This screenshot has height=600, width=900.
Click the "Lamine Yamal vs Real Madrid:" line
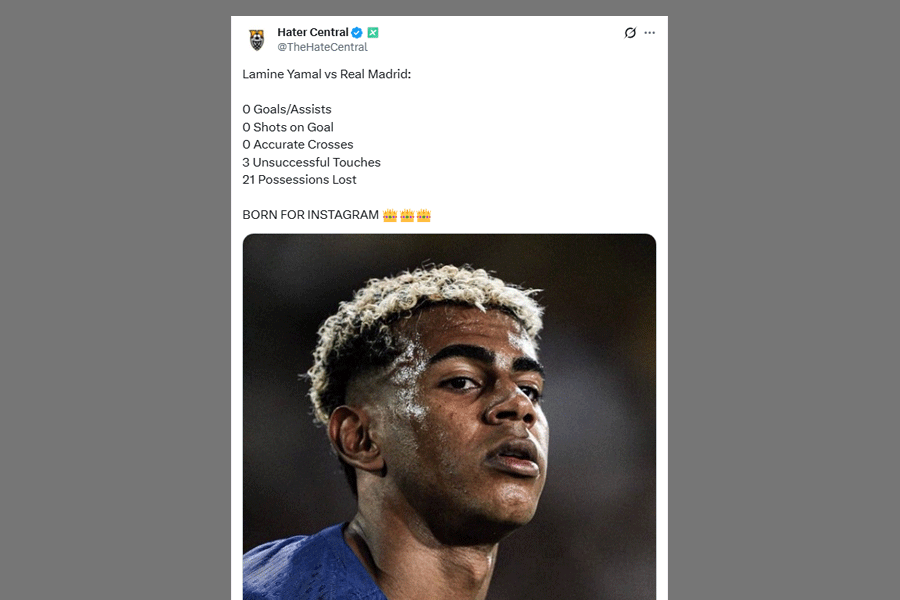326,74
